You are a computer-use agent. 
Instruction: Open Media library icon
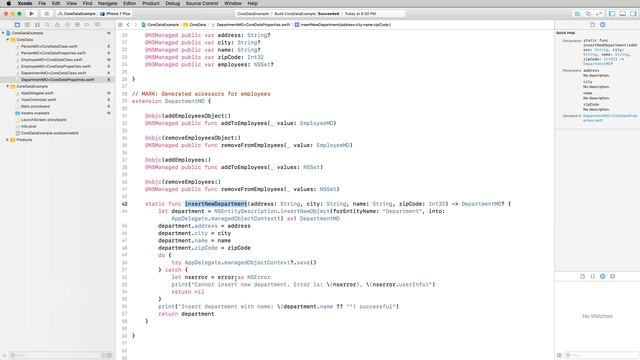(x=613, y=276)
